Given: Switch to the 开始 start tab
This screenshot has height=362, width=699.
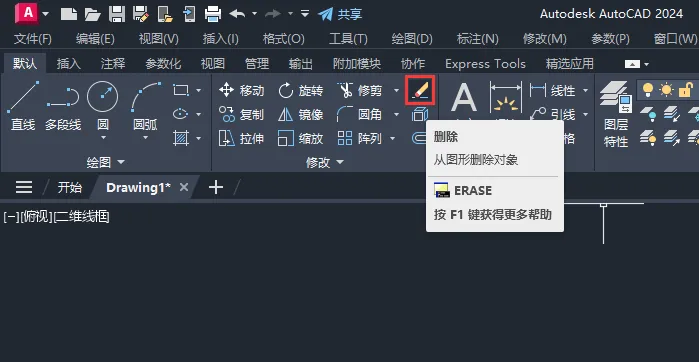Looking at the screenshot, I should click(x=70, y=187).
